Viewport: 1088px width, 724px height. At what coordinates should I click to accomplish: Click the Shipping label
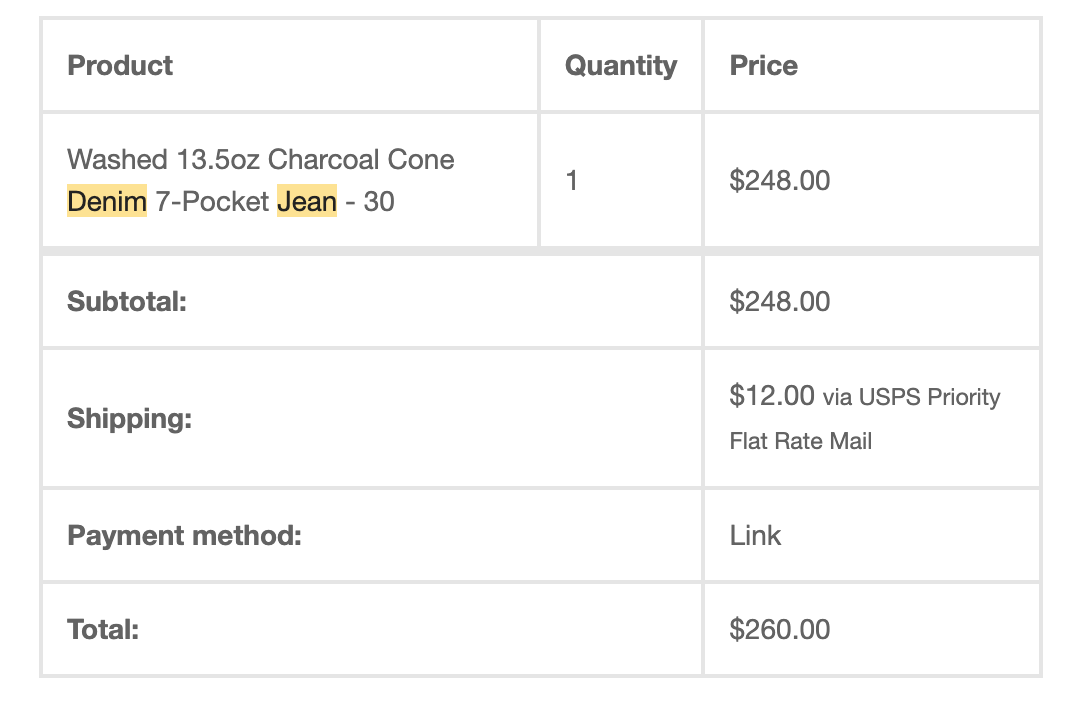point(129,419)
